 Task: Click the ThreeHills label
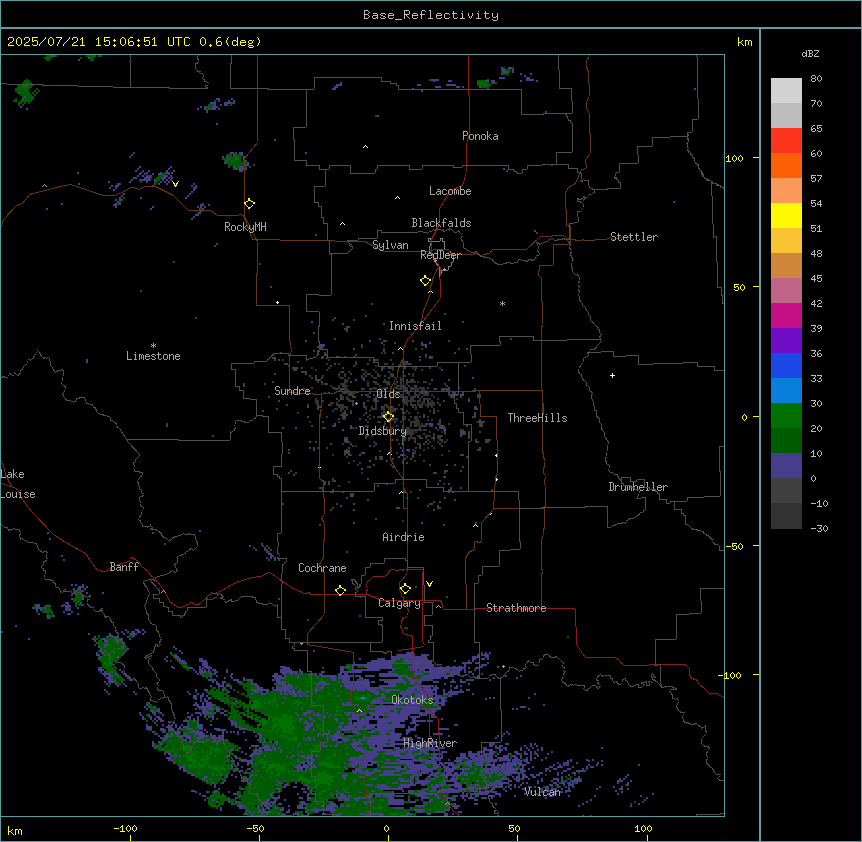tap(537, 418)
